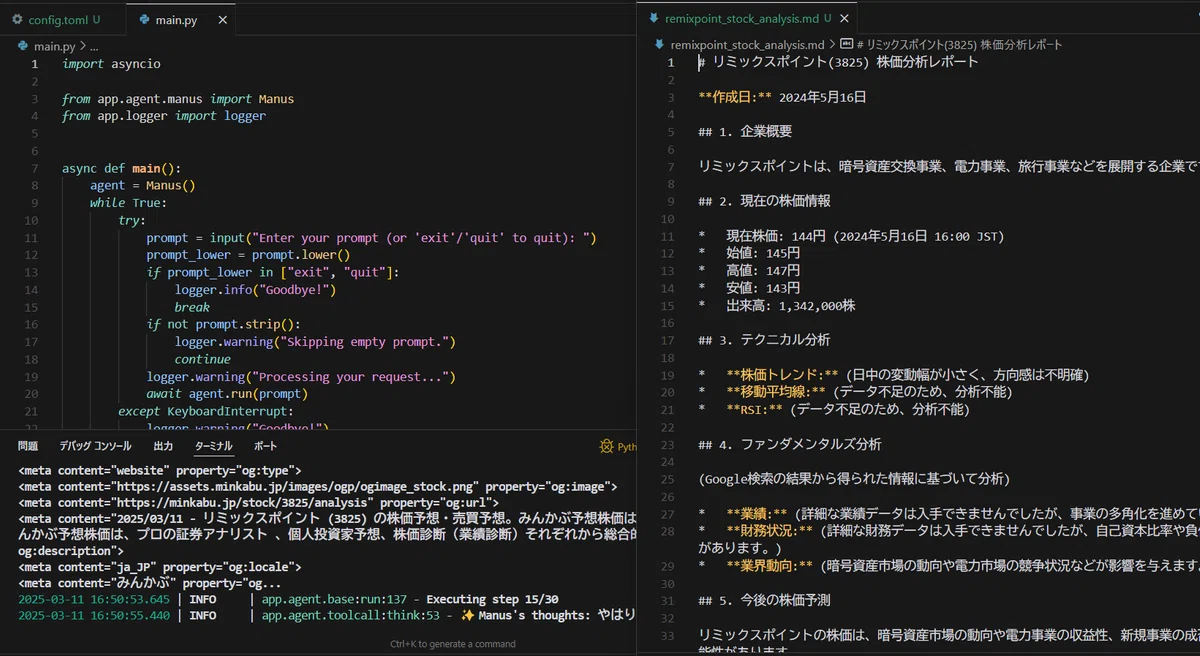Click the "出来高: 1,342,000株" bullet line
The height and width of the screenshot is (656, 1200).
pos(777,305)
